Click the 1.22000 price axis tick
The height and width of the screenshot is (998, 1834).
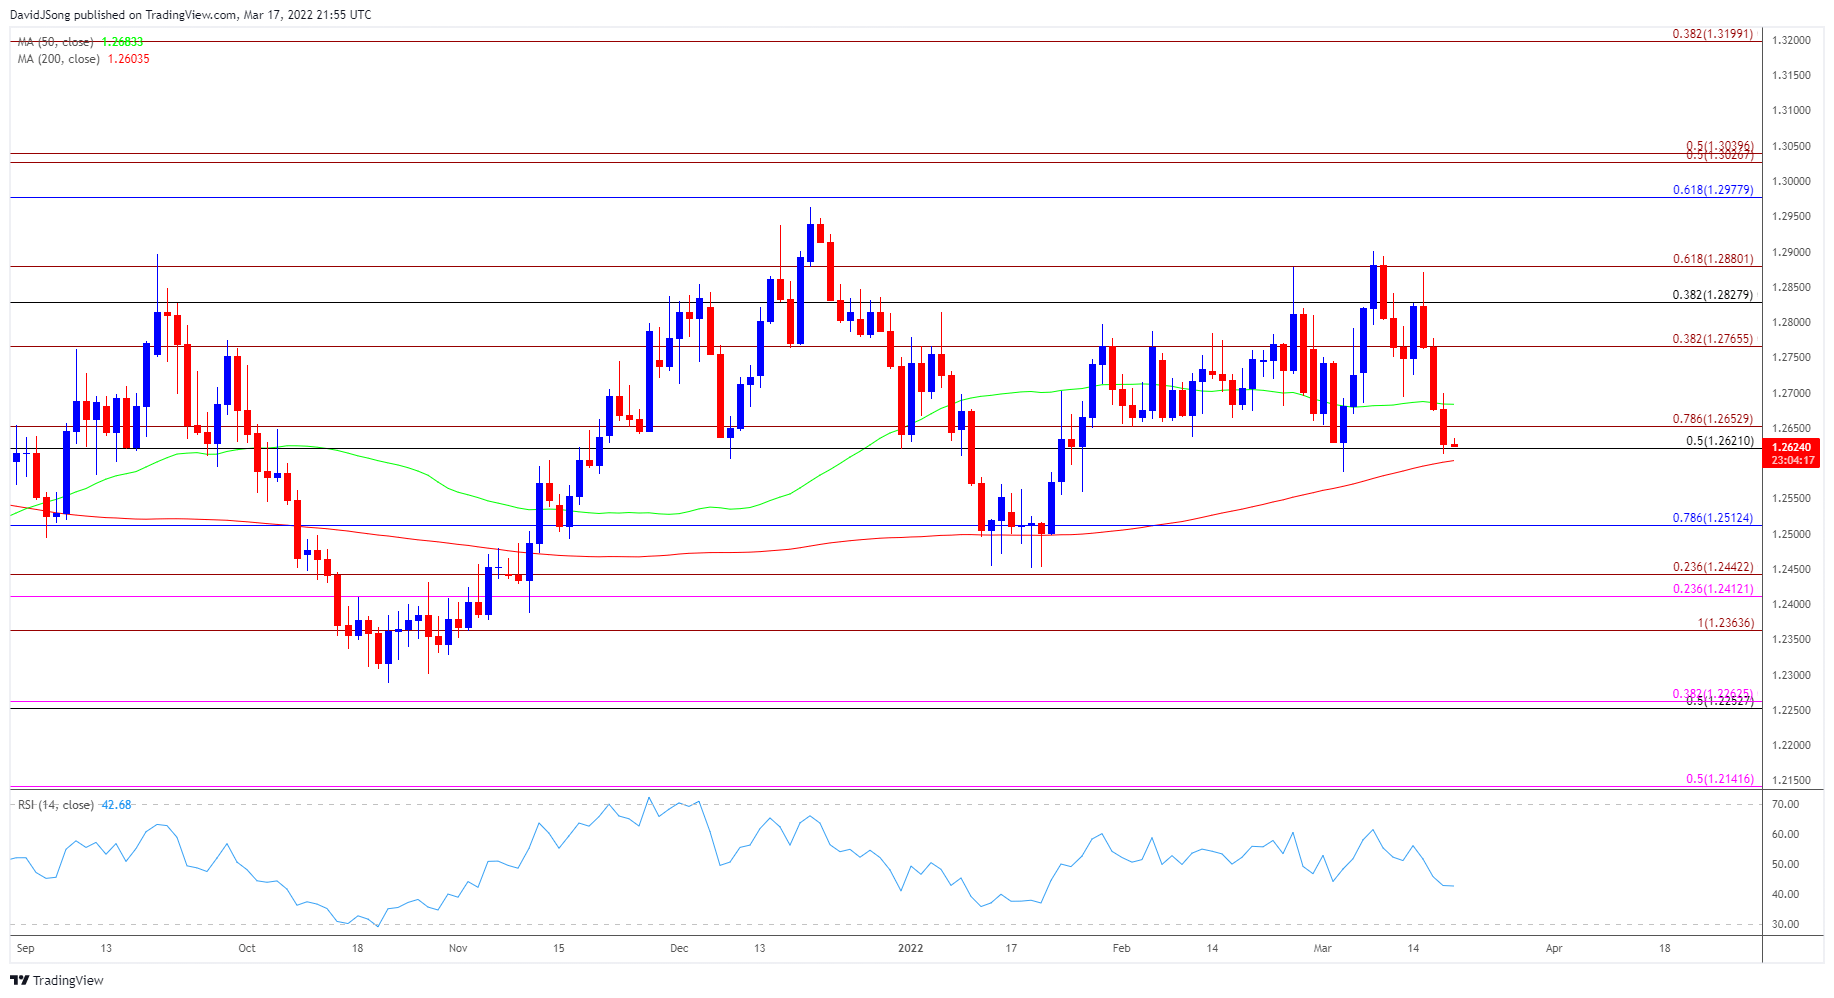1791,745
